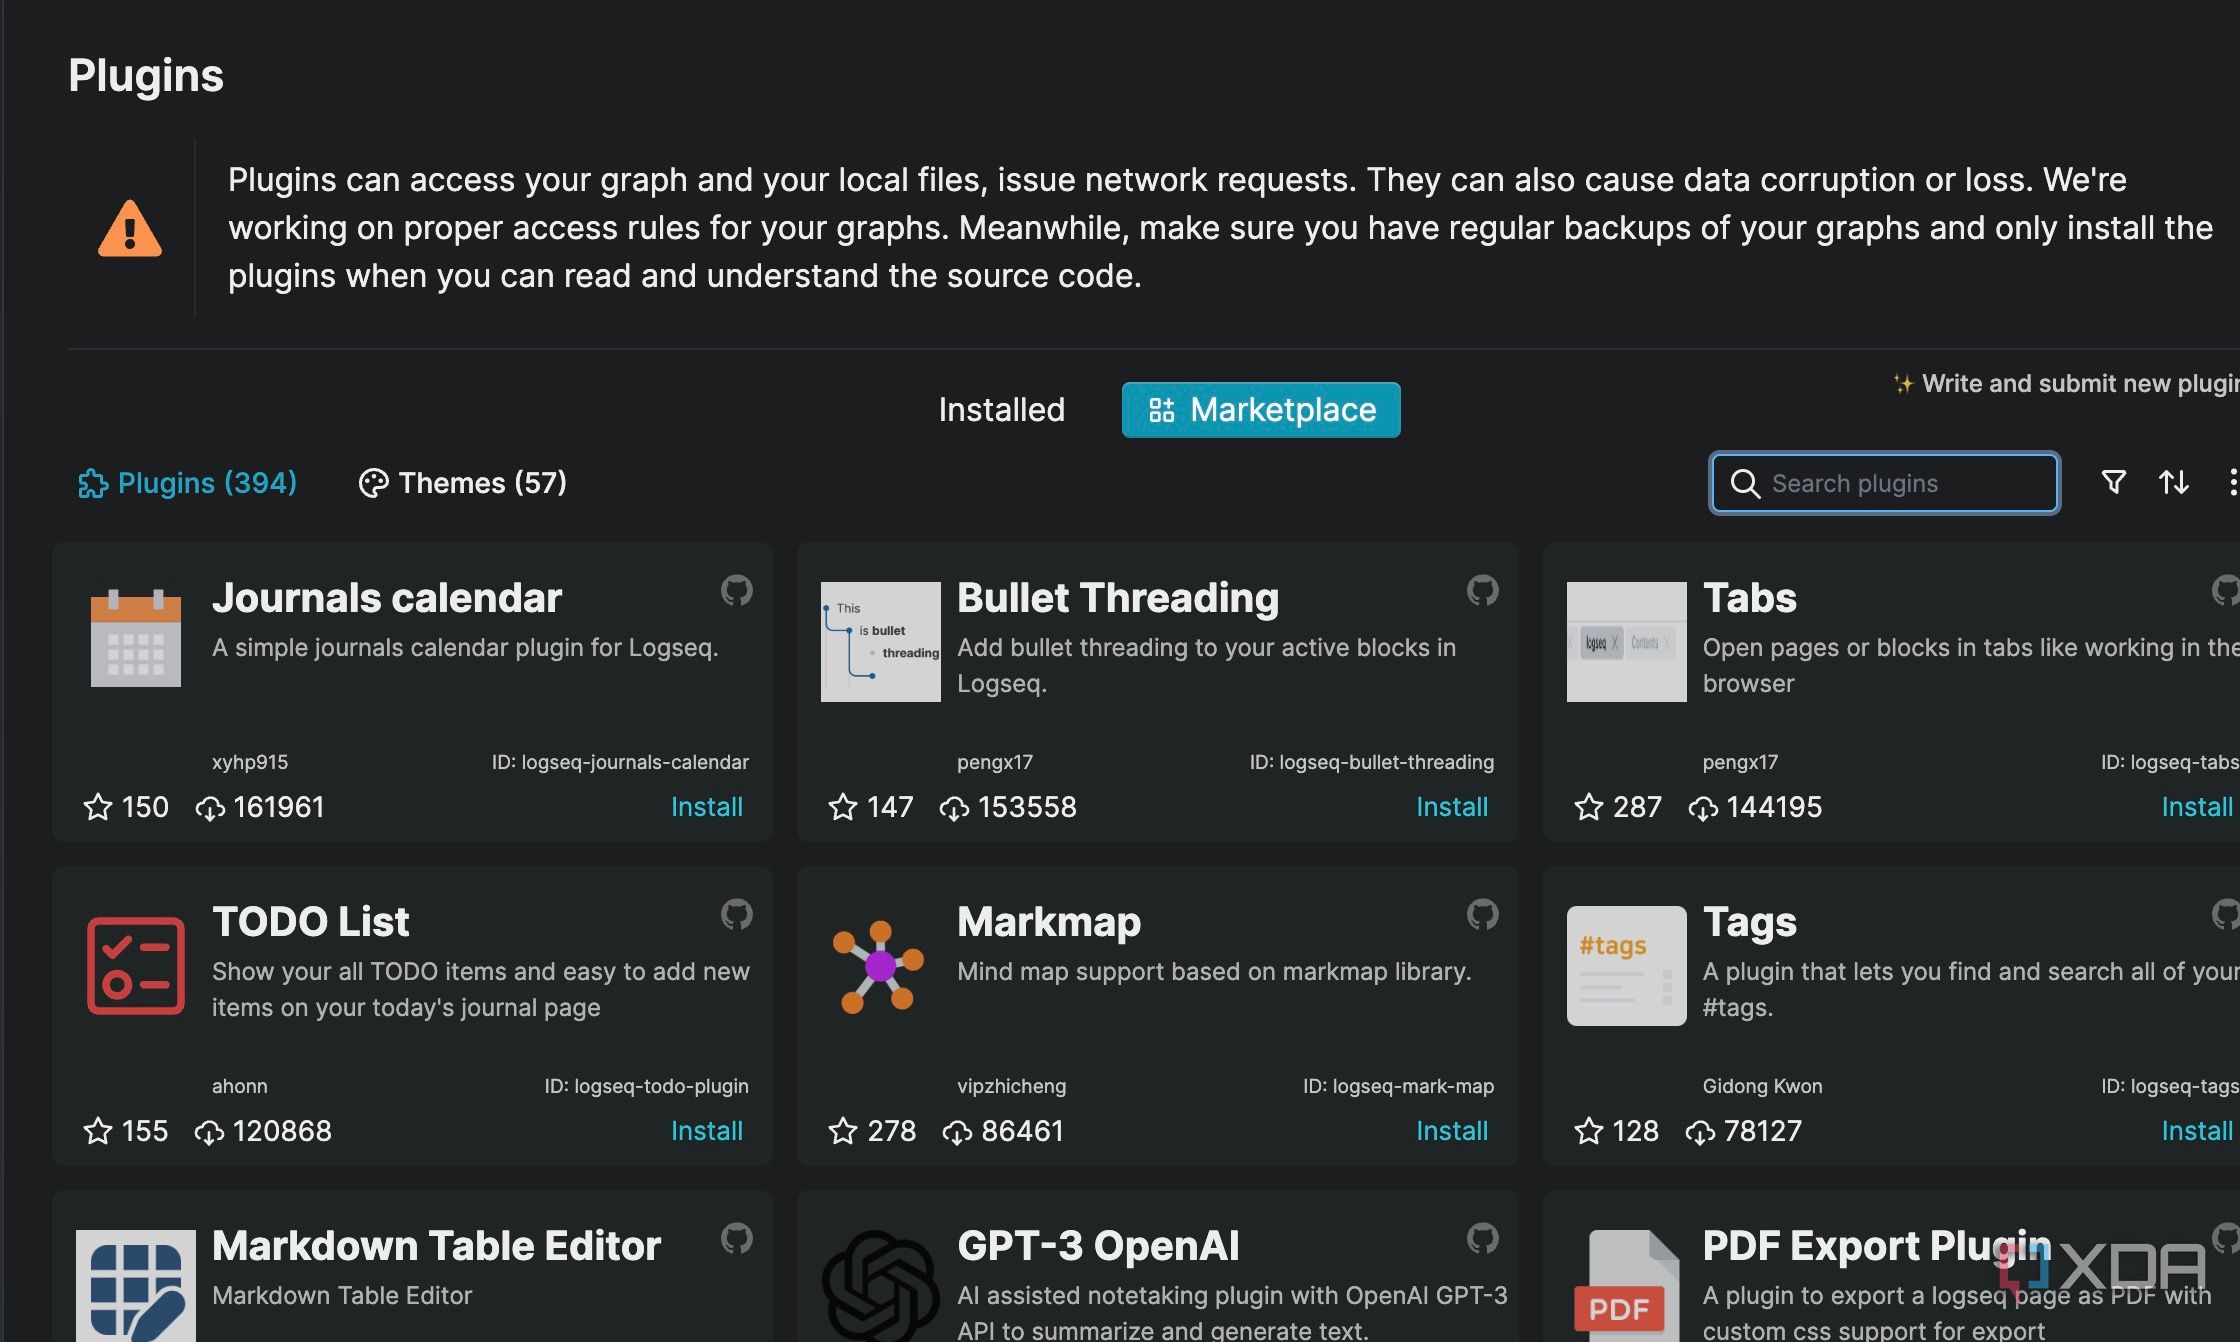Open Bullet Threading GitHub repository icon
This screenshot has height=1342, width=2240.
click(1482, 591)
